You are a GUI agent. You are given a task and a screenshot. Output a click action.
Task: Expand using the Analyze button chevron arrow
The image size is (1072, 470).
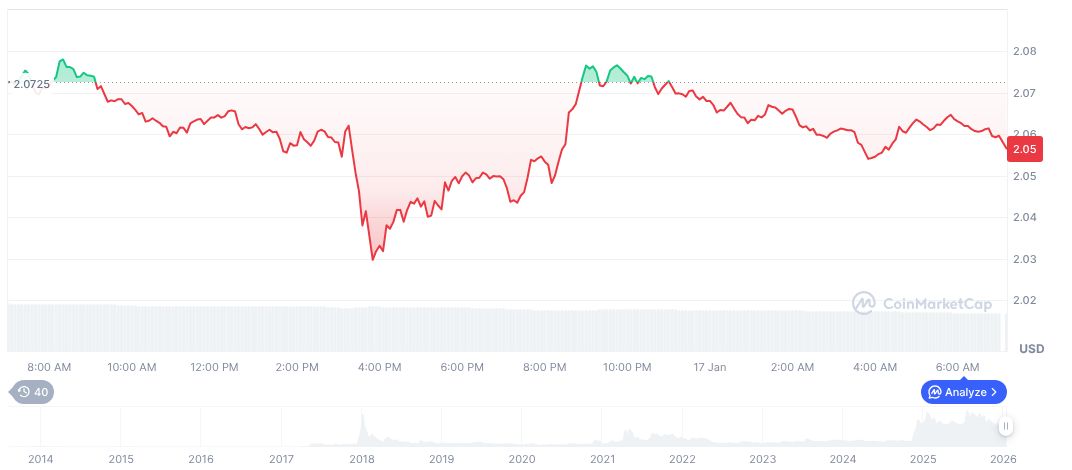(x=994, y=392)
